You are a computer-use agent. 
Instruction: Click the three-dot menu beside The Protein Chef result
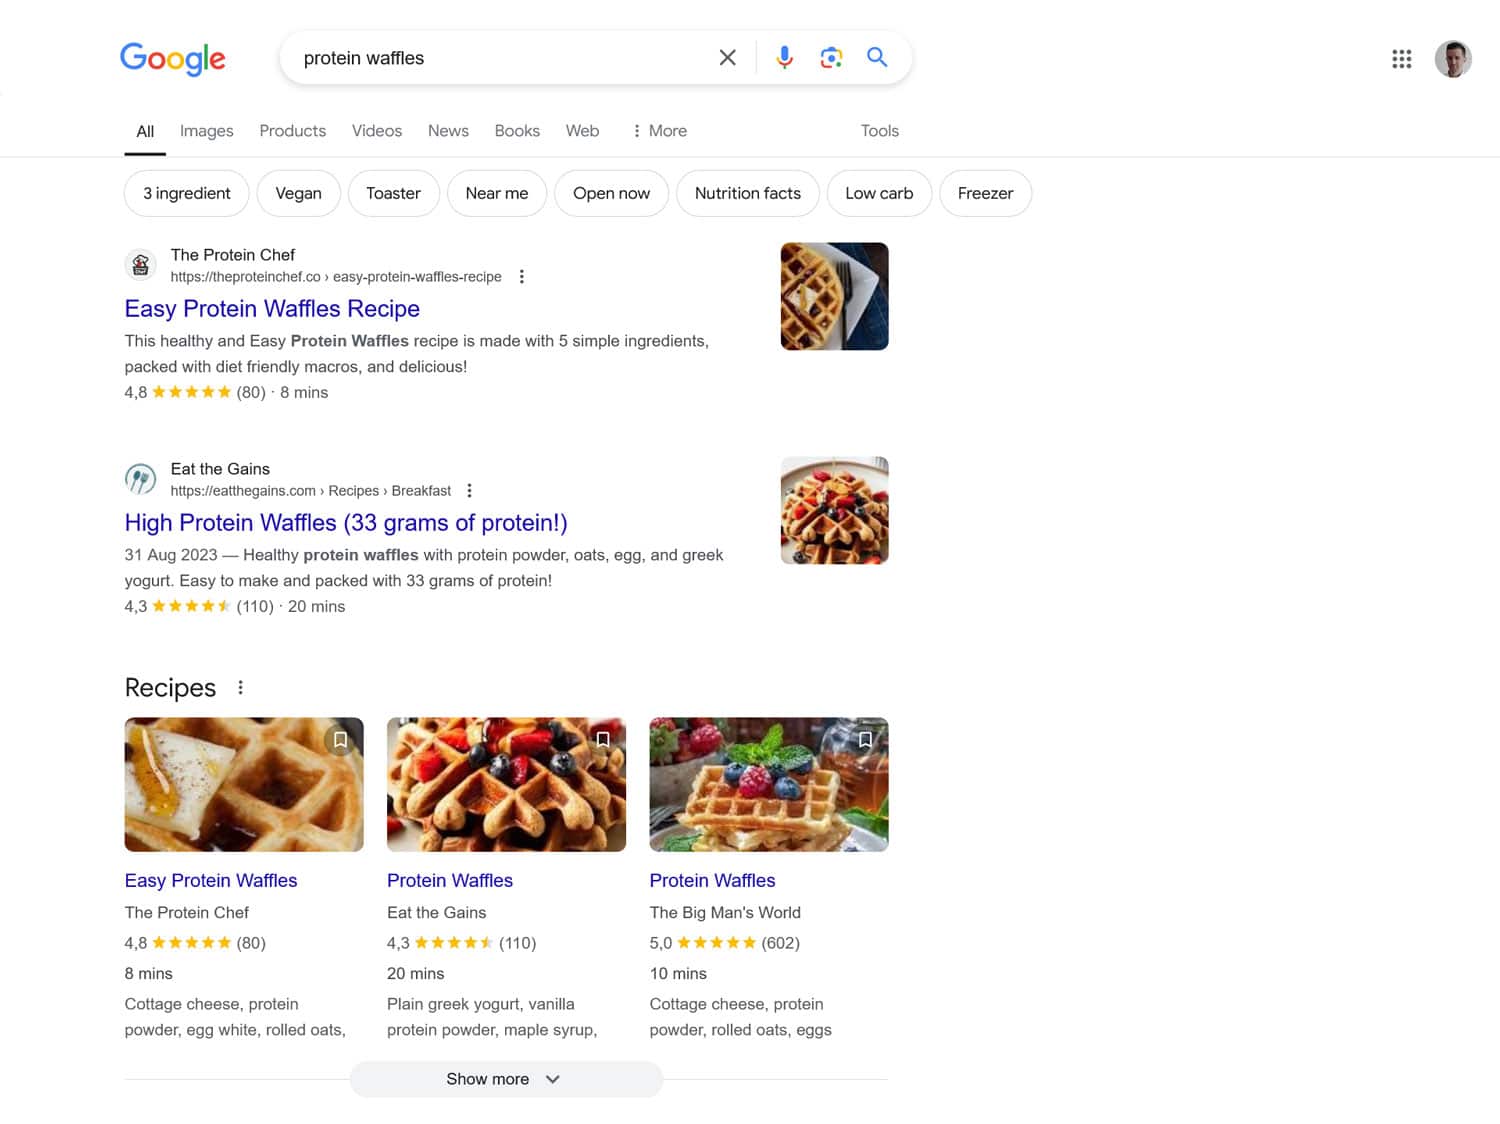pyautogui.click(x=521, y=276)
